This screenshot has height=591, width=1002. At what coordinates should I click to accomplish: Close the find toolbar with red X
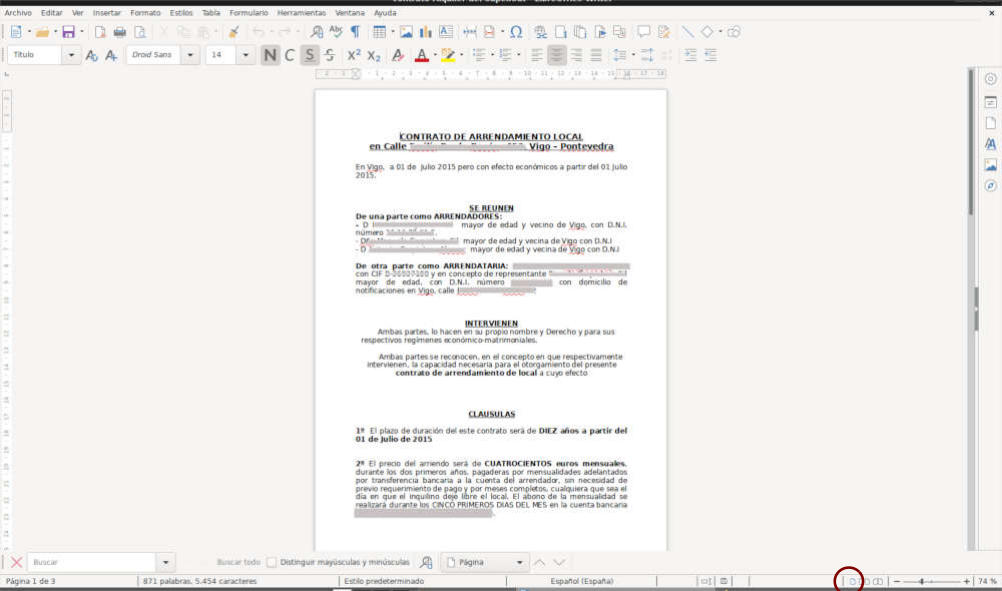pyautogui.click(x=17, y=562)
